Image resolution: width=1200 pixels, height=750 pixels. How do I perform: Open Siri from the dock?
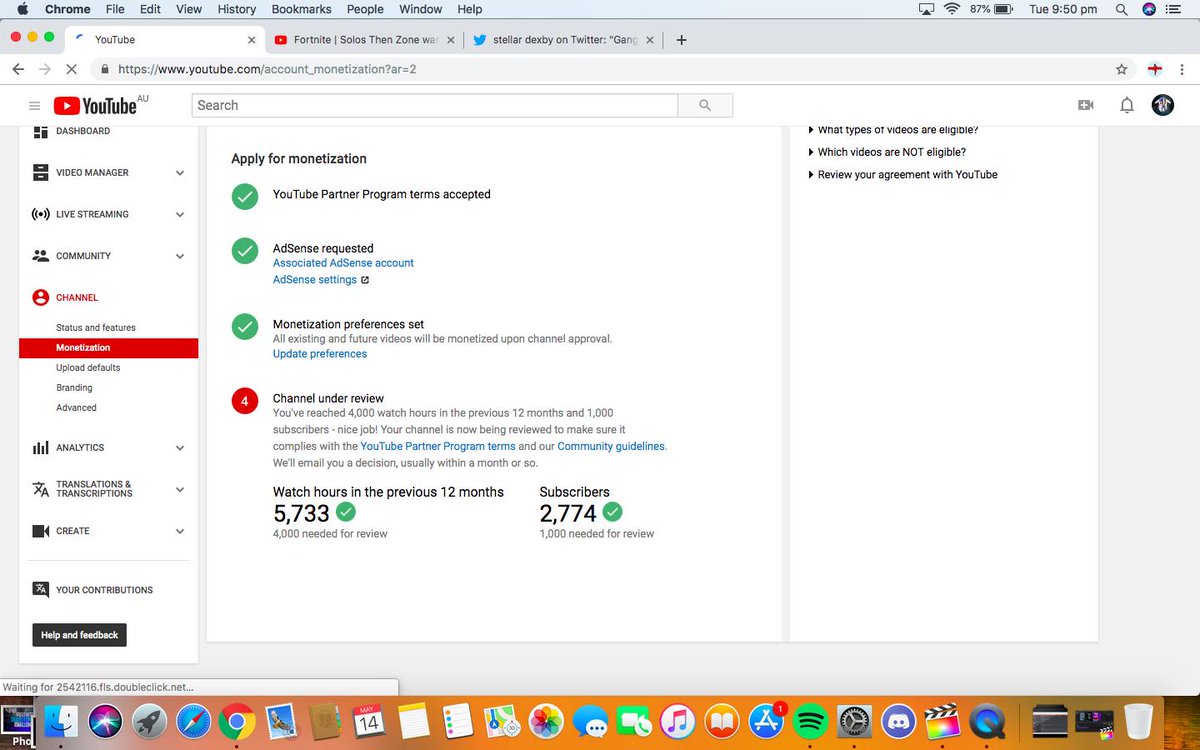[105, 721]
